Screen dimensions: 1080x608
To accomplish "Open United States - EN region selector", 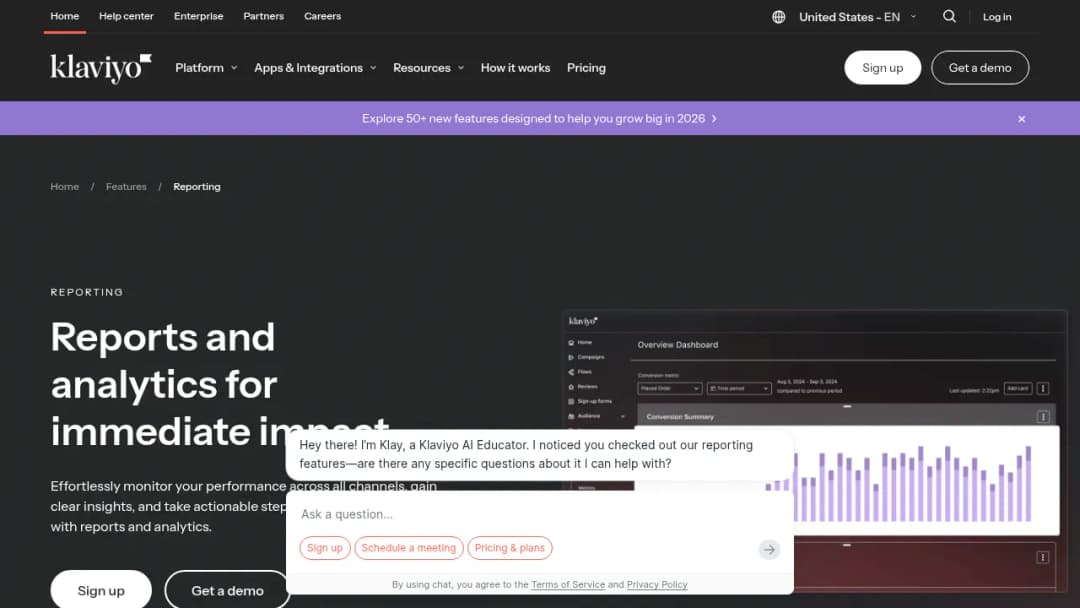I will pos(857,17).
